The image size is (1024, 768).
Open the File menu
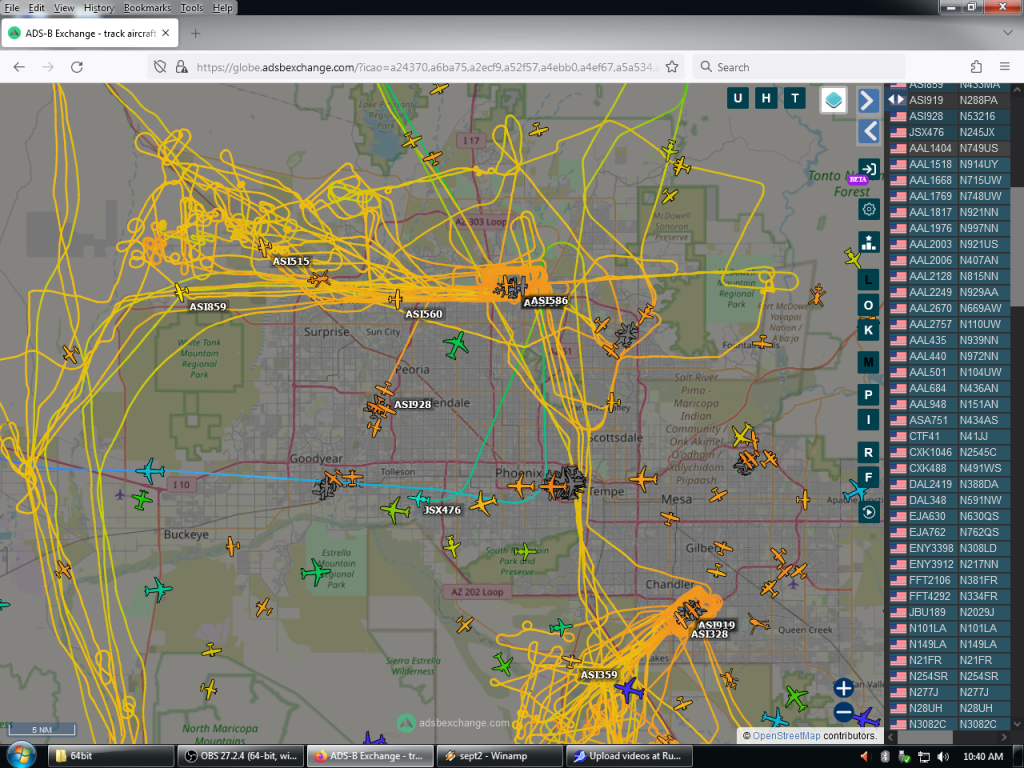point(12,8)
